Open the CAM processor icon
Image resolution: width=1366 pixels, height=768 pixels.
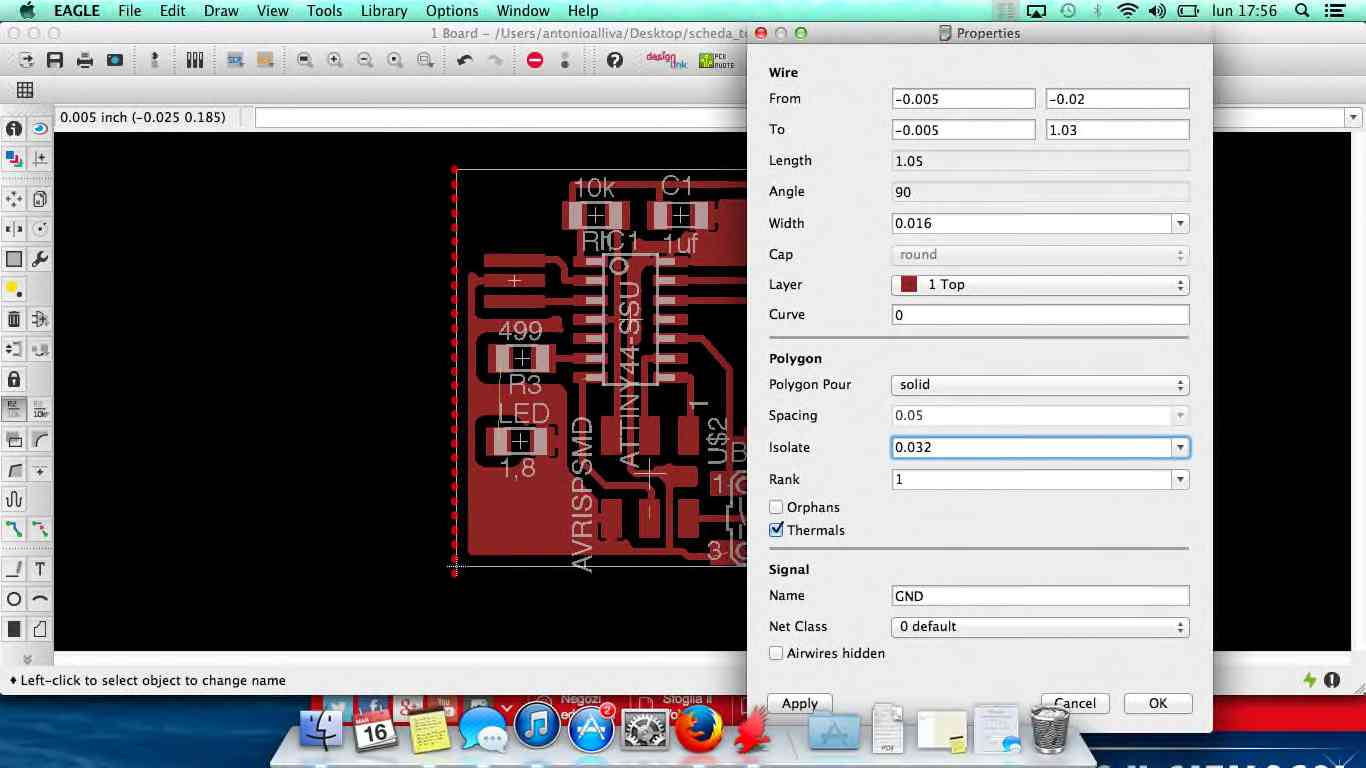[115, 60]
